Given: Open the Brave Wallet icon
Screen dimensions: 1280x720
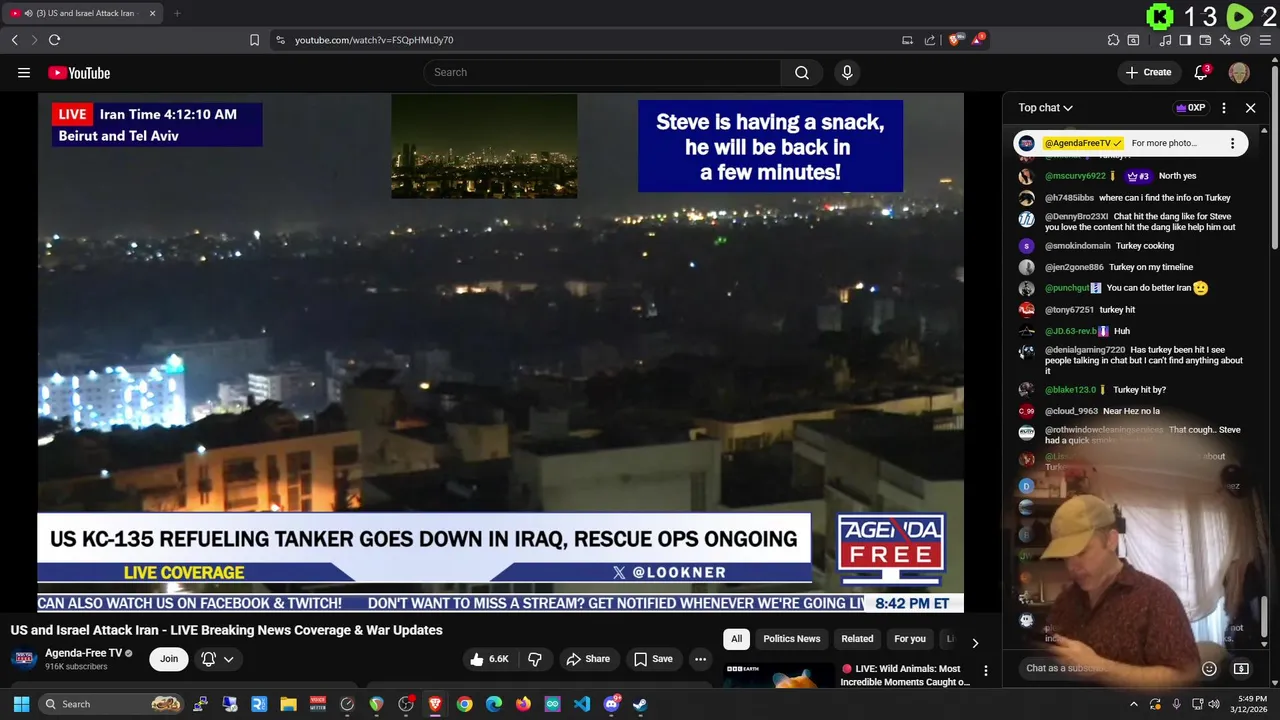Looking at the screenshot, I should coord(1205,40).
